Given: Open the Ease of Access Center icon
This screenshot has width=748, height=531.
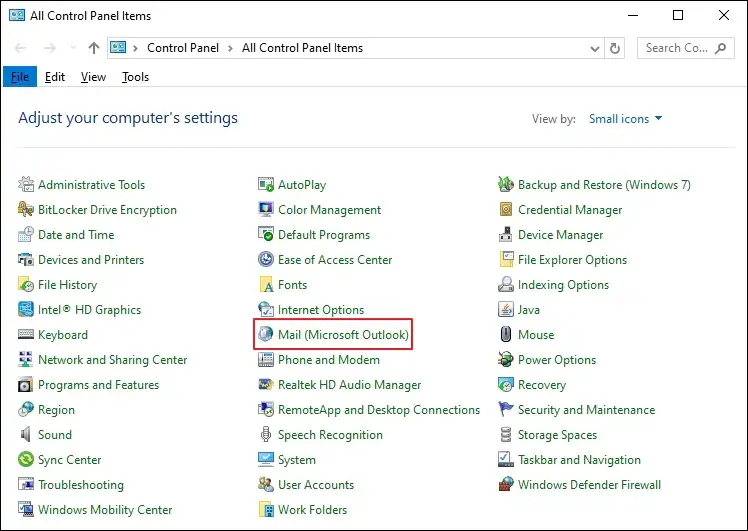Looking at the screenshot, I should tap(266, 260).
